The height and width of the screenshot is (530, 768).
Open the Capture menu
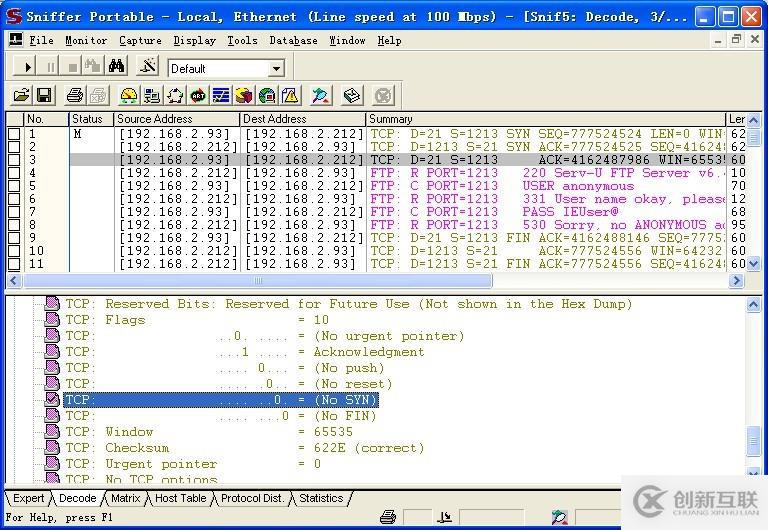[x=140, y=40]
